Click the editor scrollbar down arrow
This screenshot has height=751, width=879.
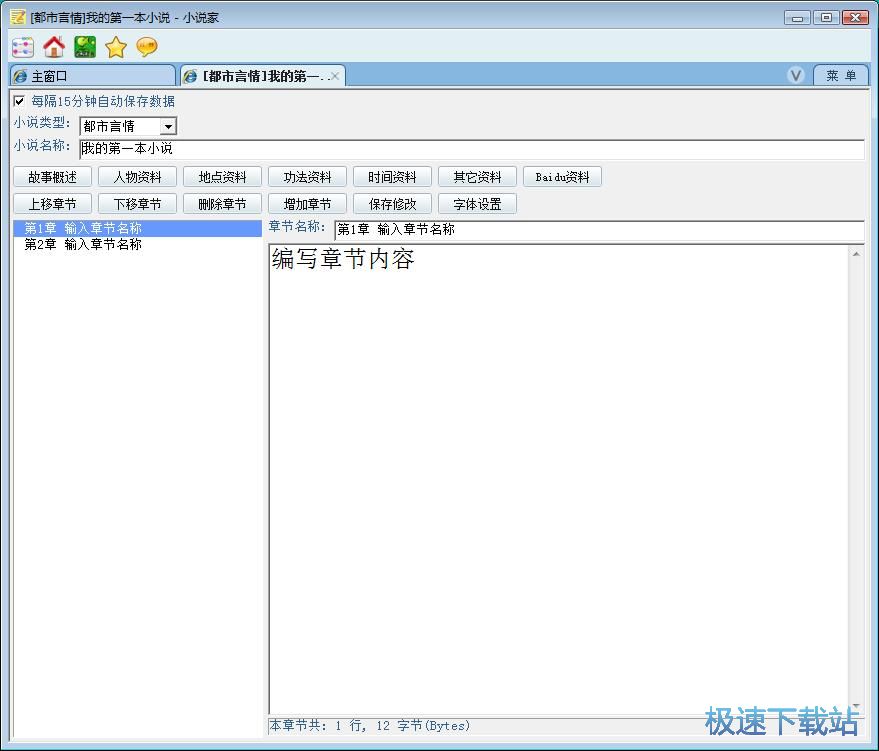856,707
